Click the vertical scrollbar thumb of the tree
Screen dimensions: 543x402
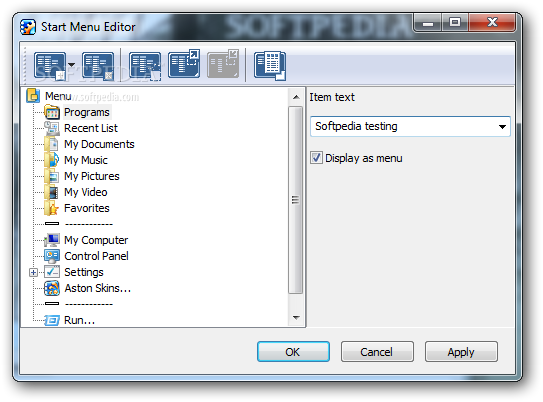point(296,200)
